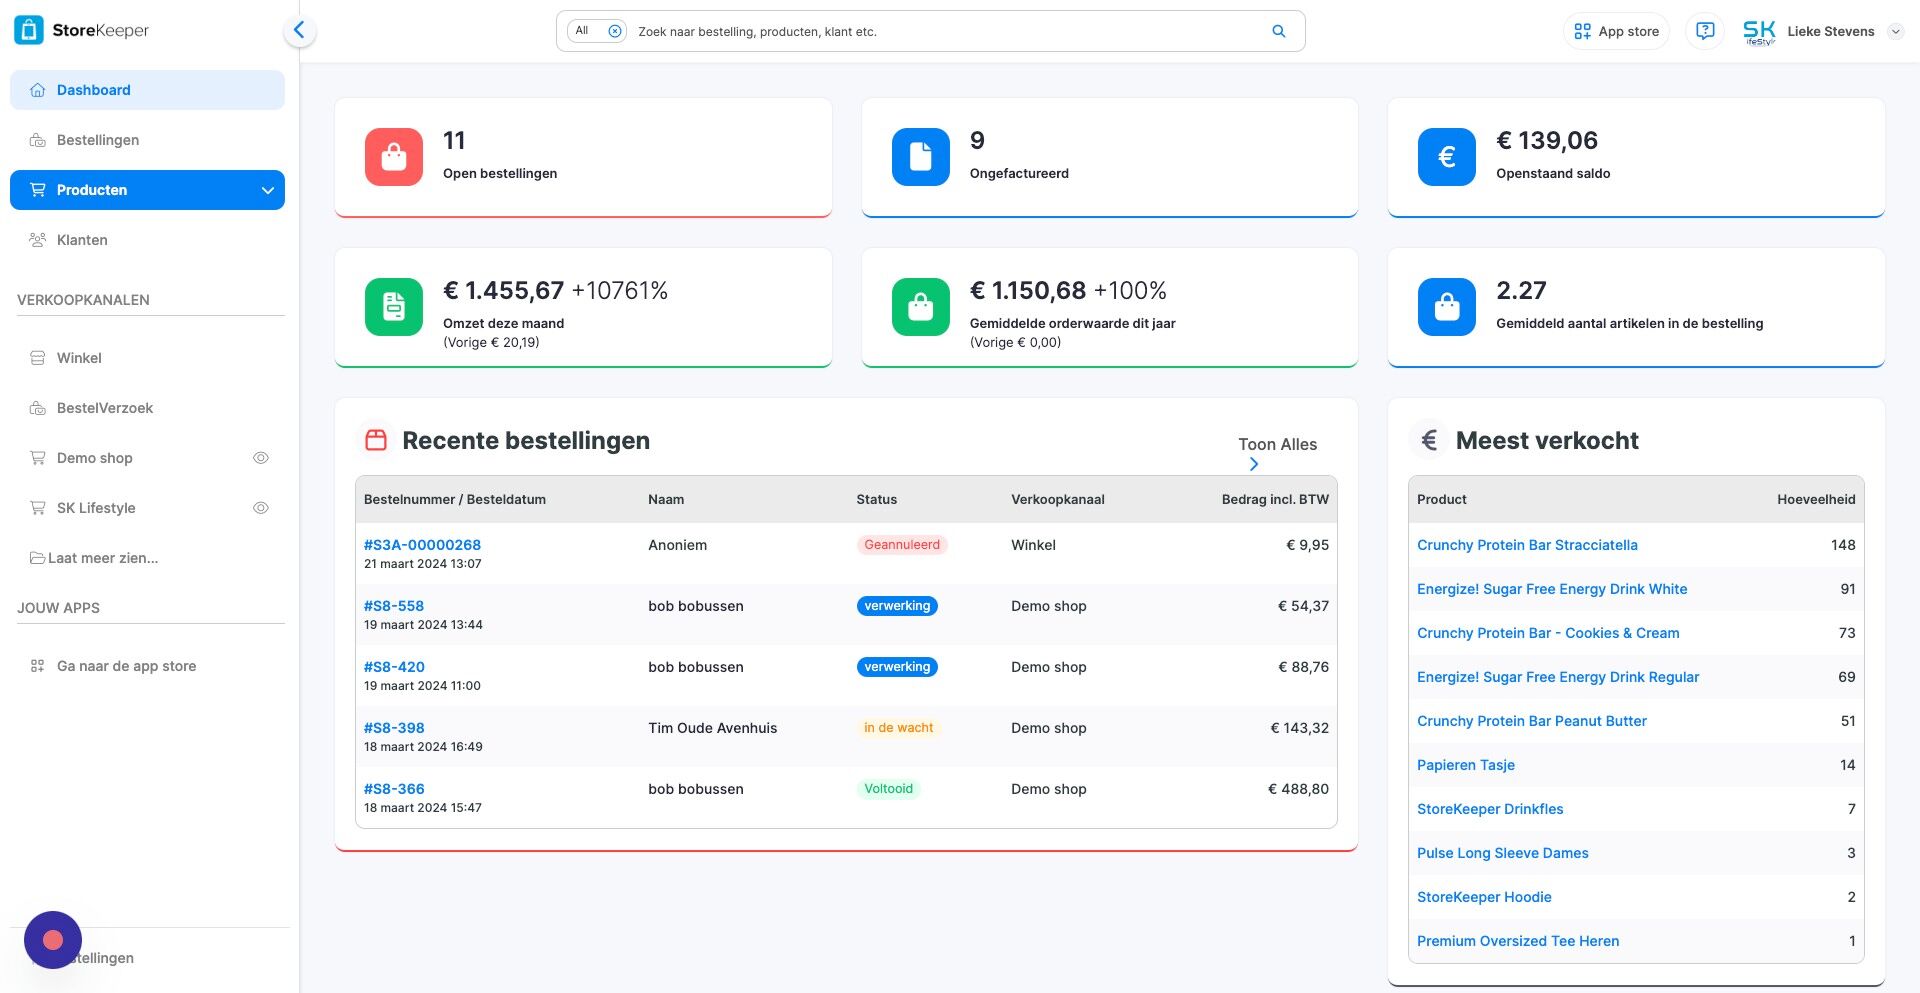The width and height of the screenshot is (1920, 993).
Task: Open the Lieke Stevens account dropdown
Action: point(1895,31)
